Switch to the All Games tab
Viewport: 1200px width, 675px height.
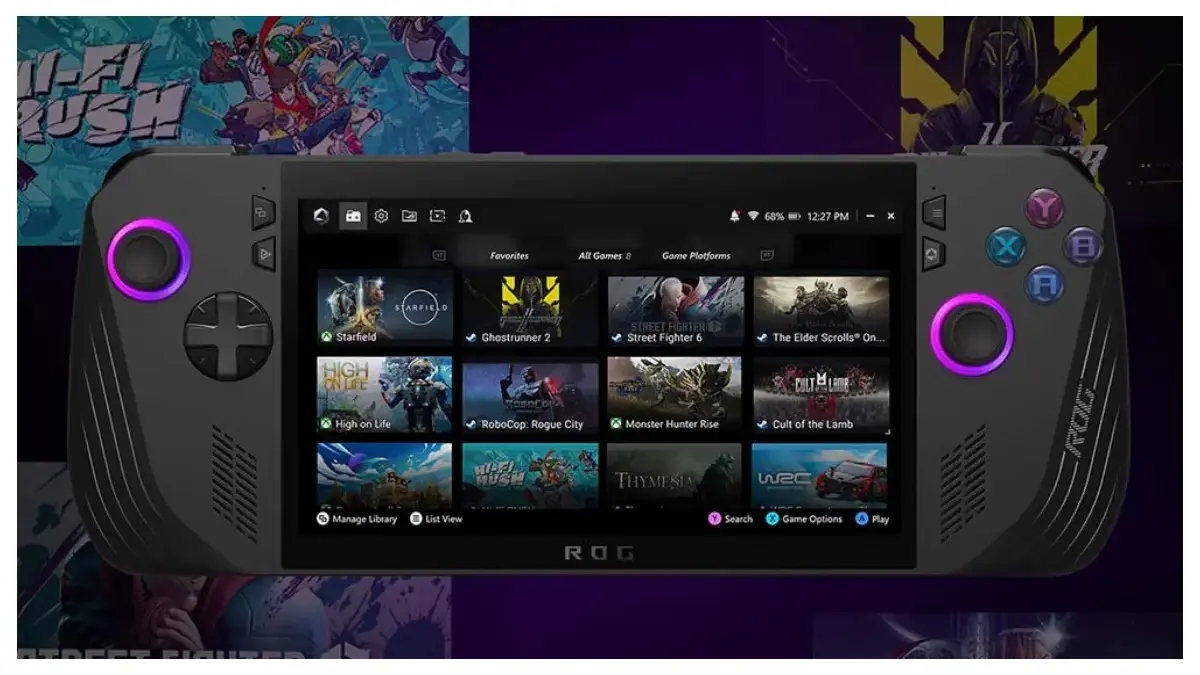point(604,256)
